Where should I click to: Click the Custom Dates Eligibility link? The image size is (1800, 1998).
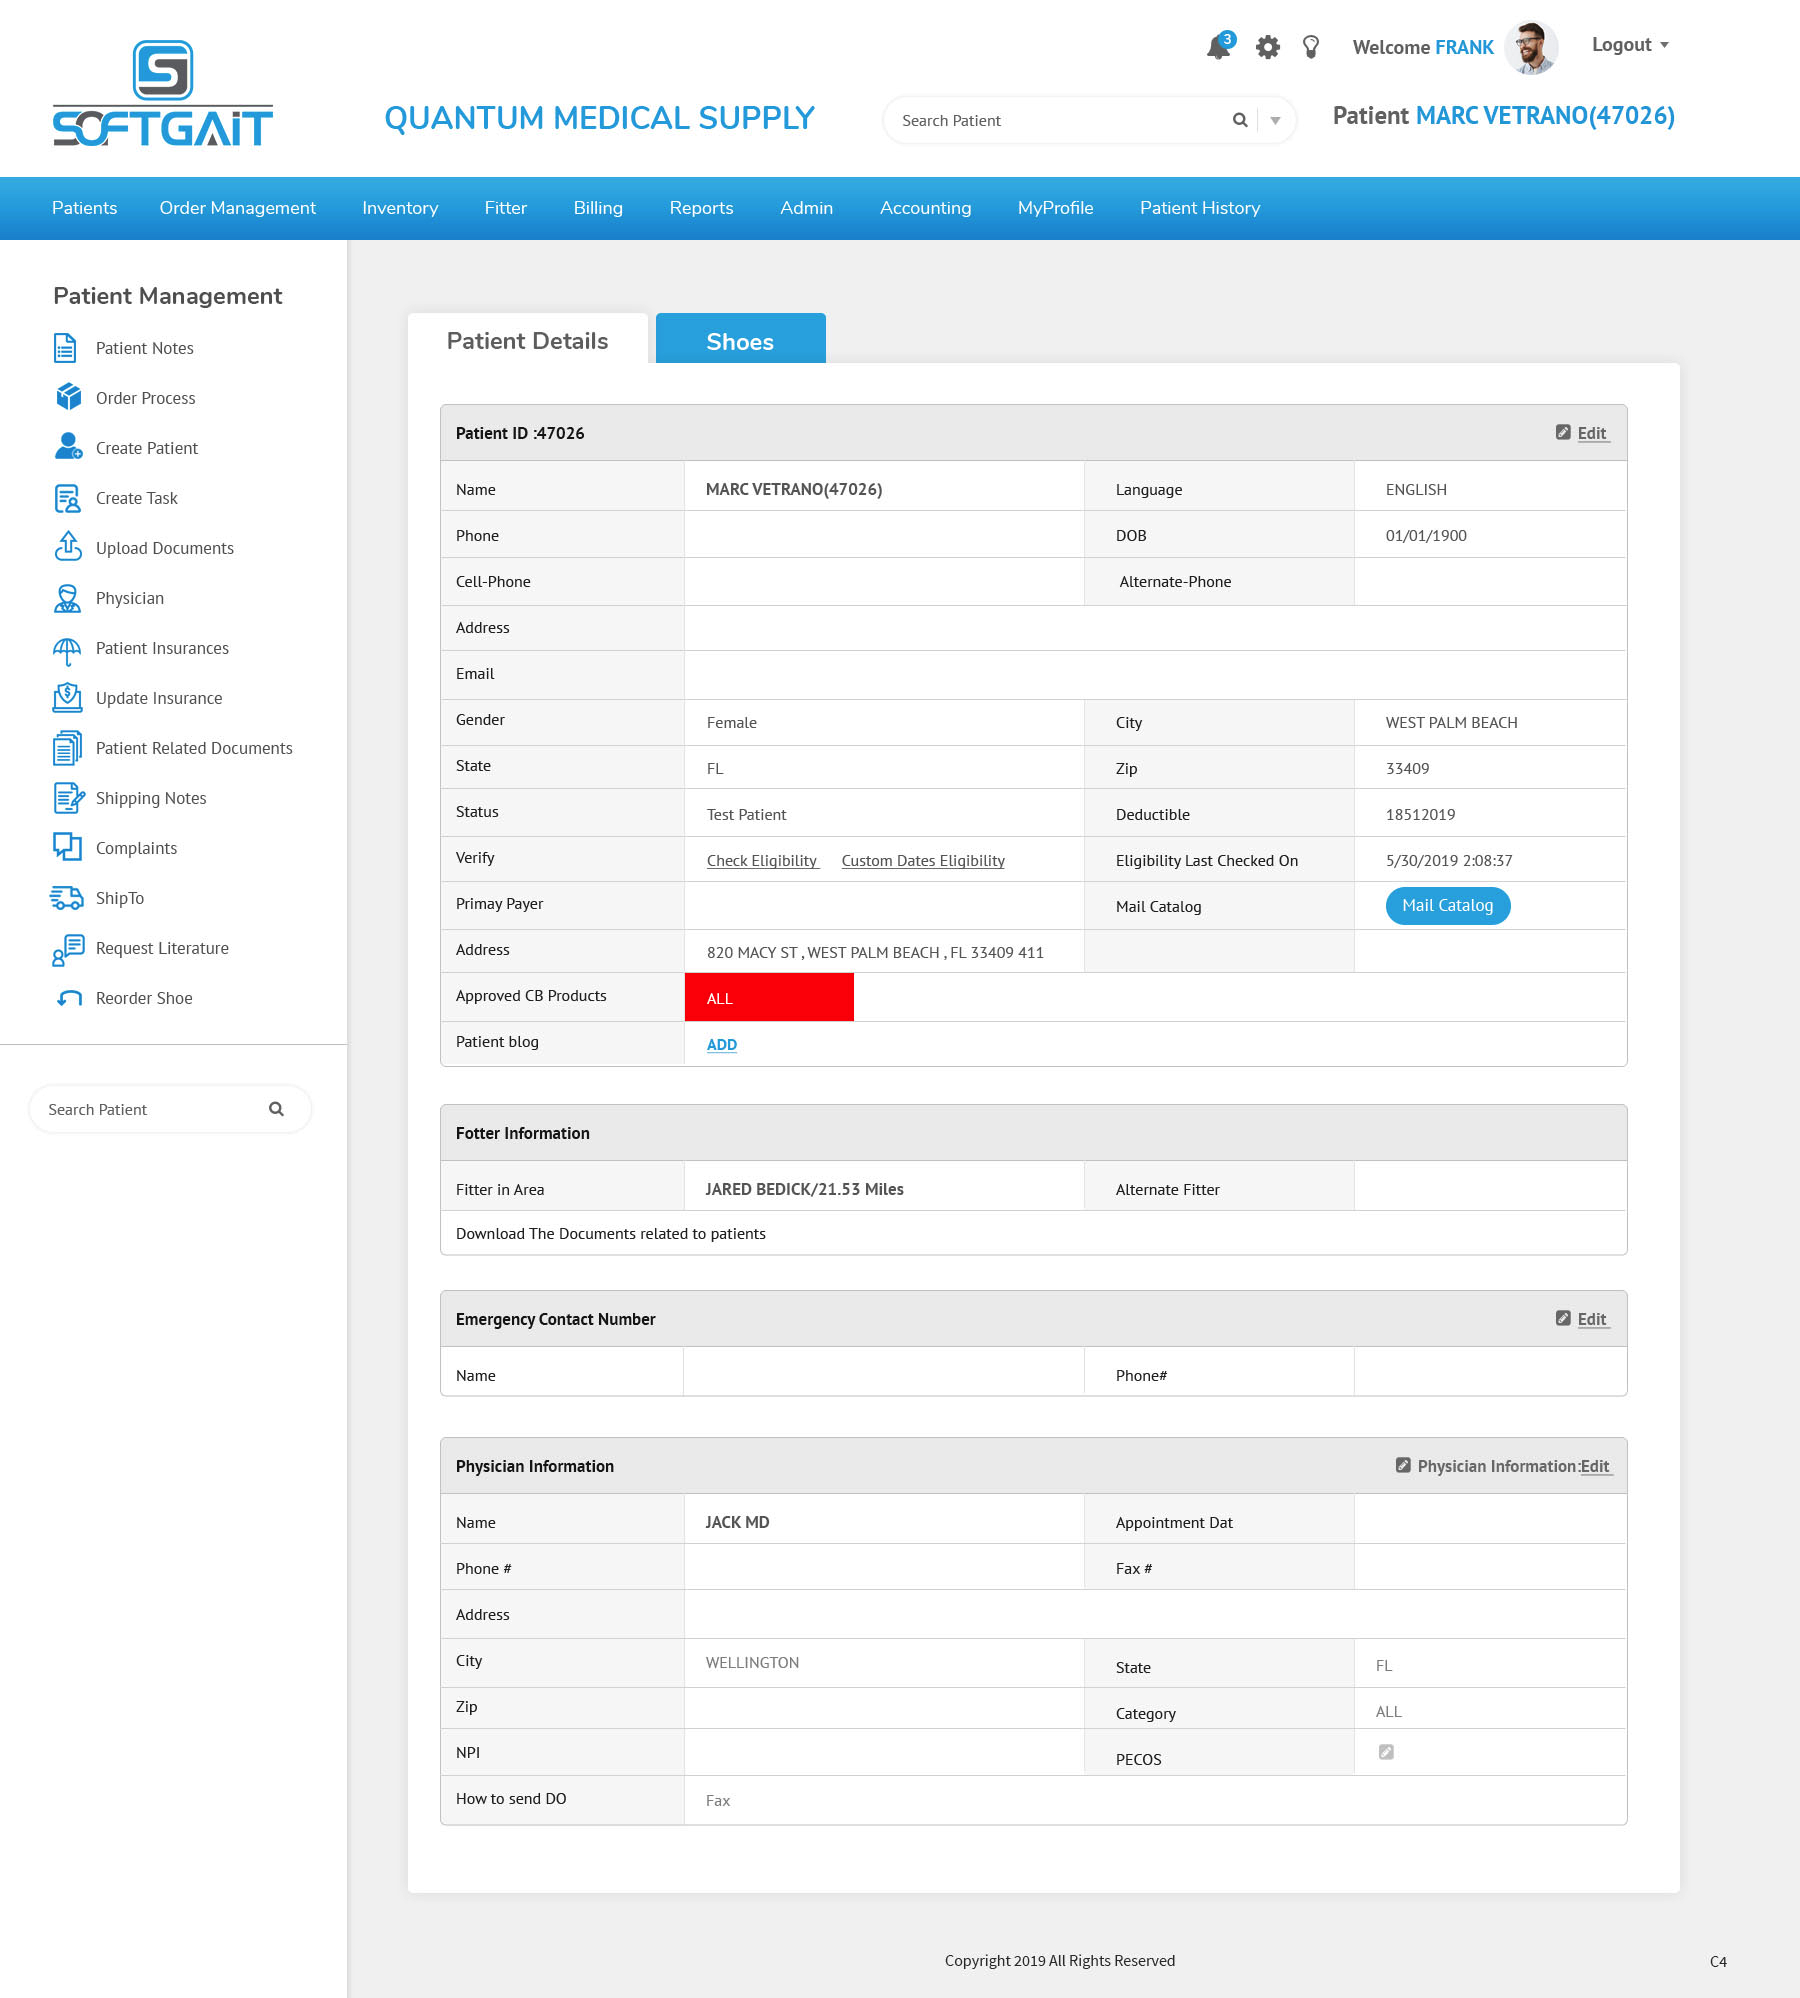pyautogui.click(x=923, y=861)
